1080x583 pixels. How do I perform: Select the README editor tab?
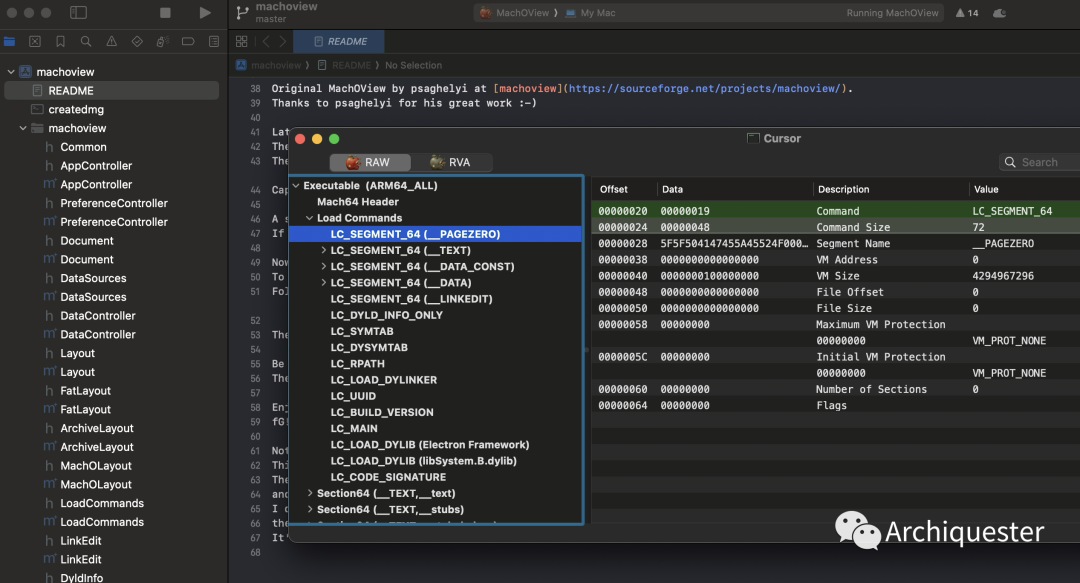point(340,41)
